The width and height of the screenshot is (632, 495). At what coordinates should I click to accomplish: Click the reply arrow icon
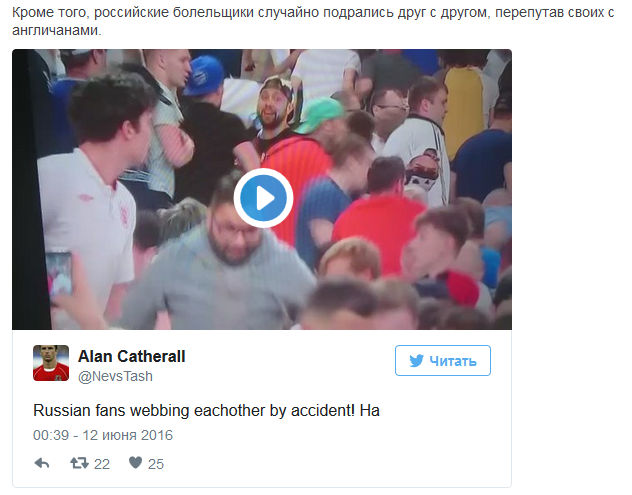tap(42, 463)
